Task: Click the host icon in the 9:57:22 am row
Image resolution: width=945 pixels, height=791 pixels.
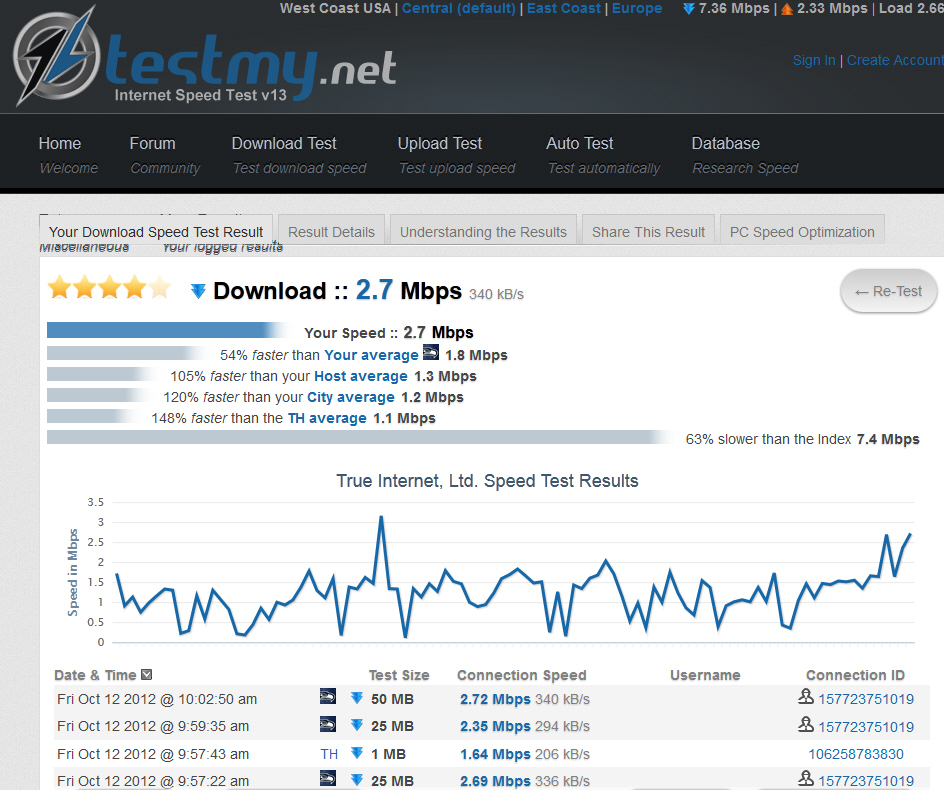Action: (x=328, y=778)
